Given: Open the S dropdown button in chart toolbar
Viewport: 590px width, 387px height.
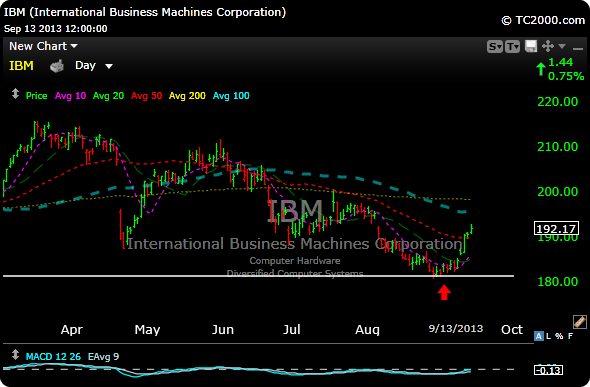Looking at the screenshot, I should click(495, 47).
